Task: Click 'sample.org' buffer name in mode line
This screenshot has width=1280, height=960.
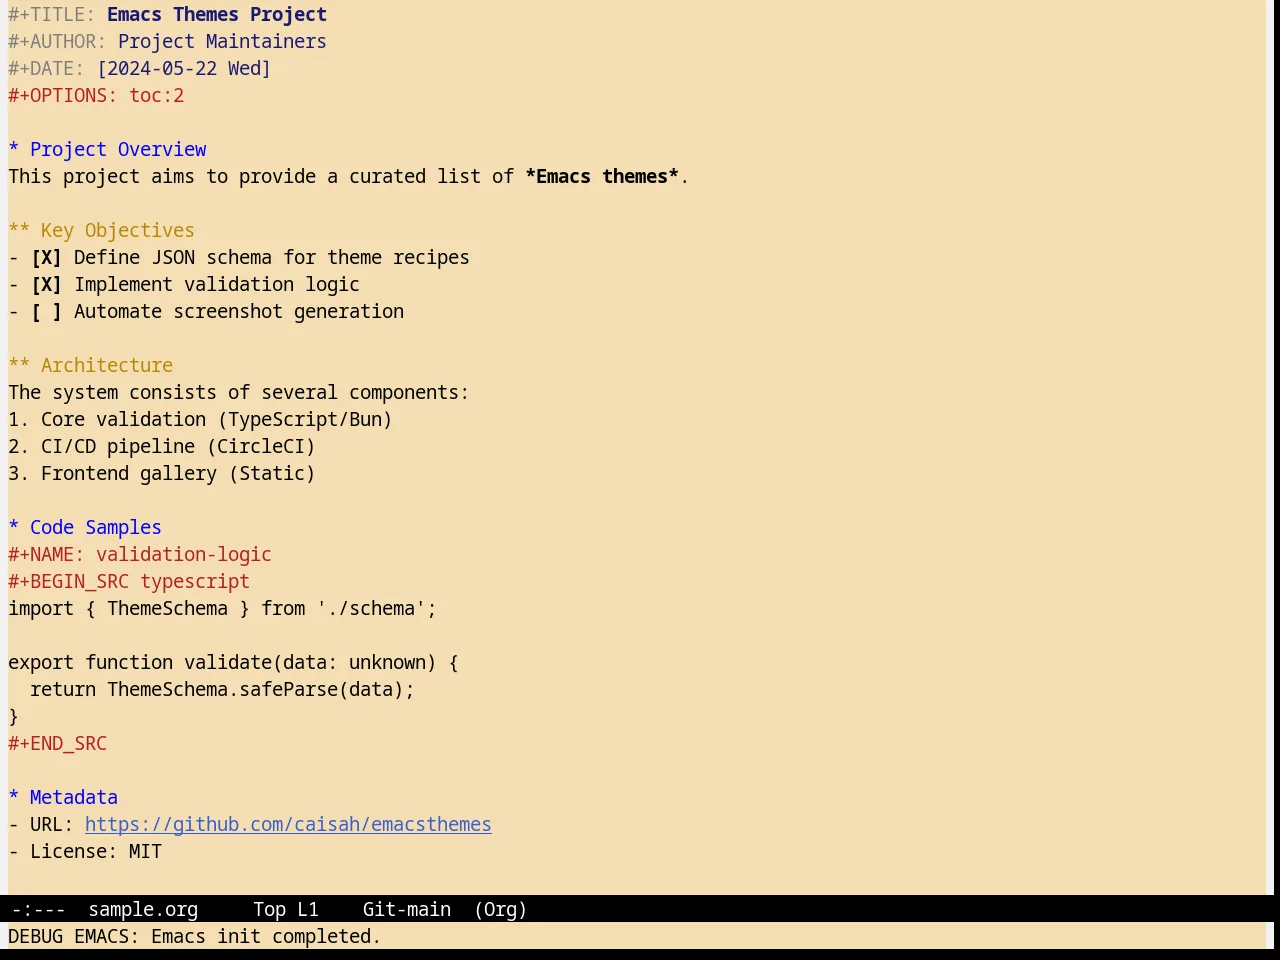Action: (143, 909)
